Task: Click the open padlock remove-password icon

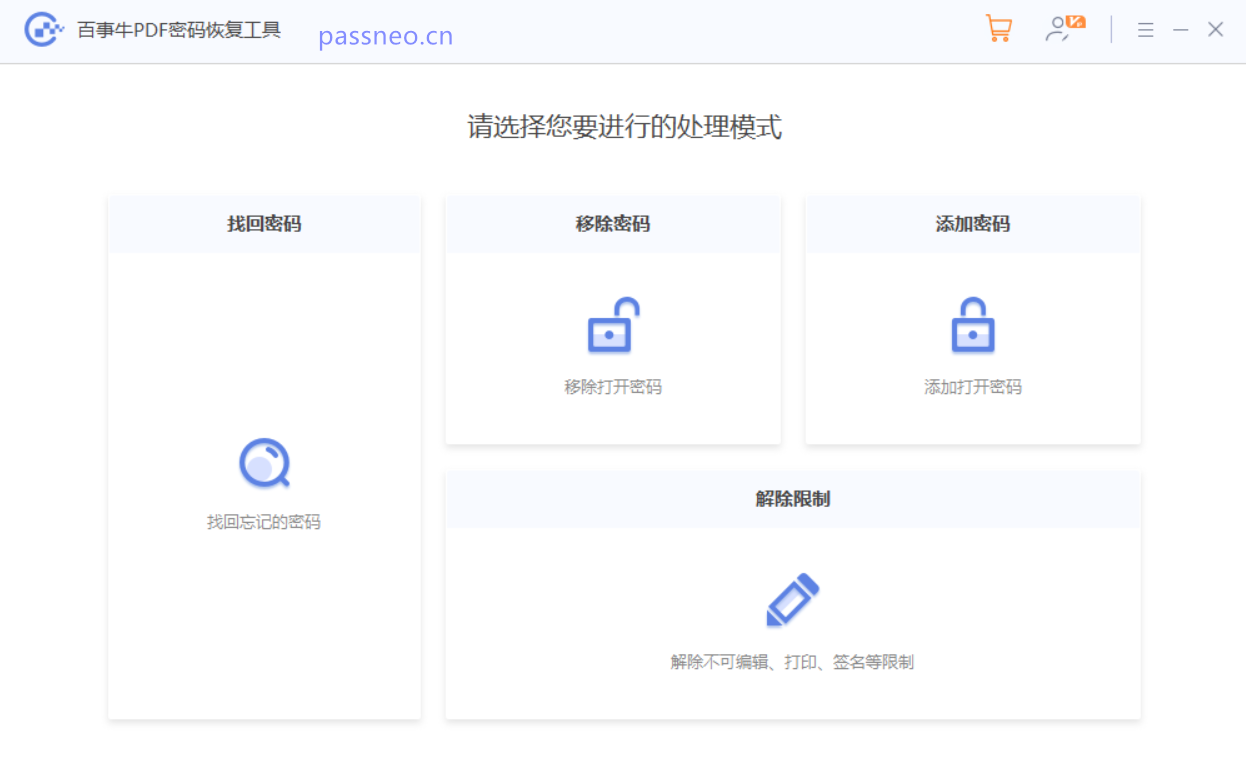Action: click(613, 325)
